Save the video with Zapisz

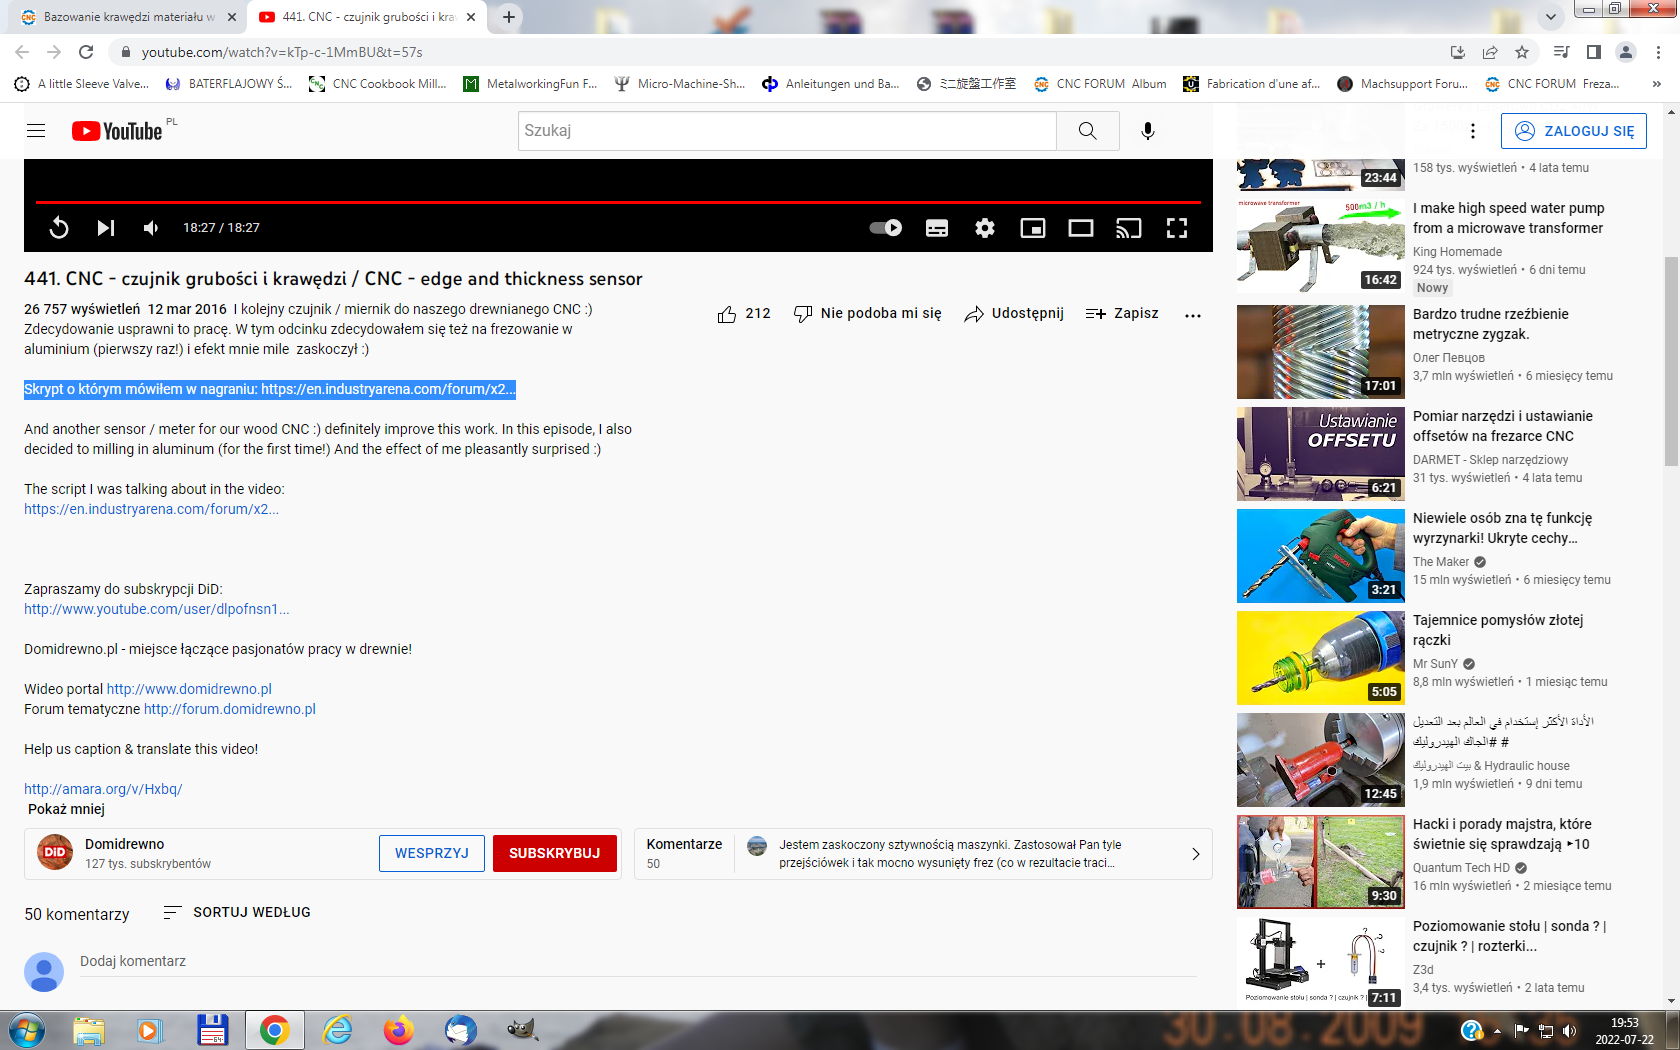[1122, 314]
